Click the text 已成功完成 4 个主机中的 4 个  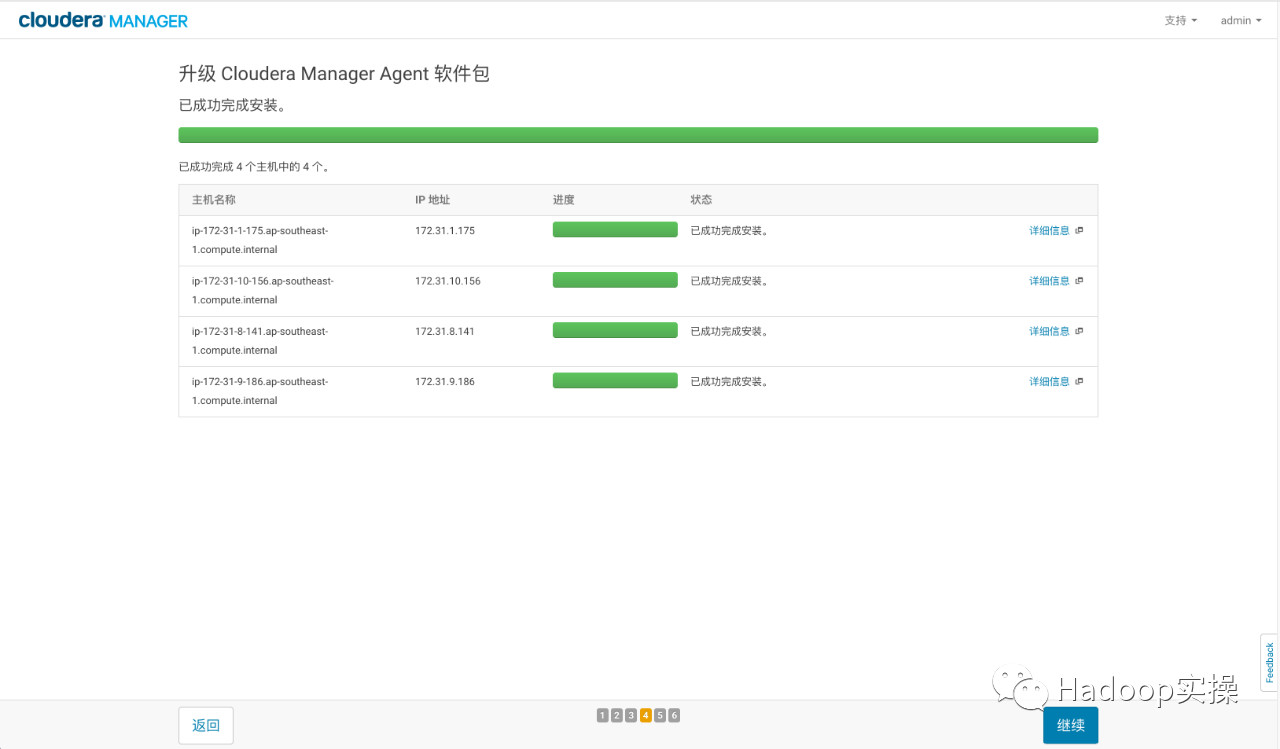point(254,167)
